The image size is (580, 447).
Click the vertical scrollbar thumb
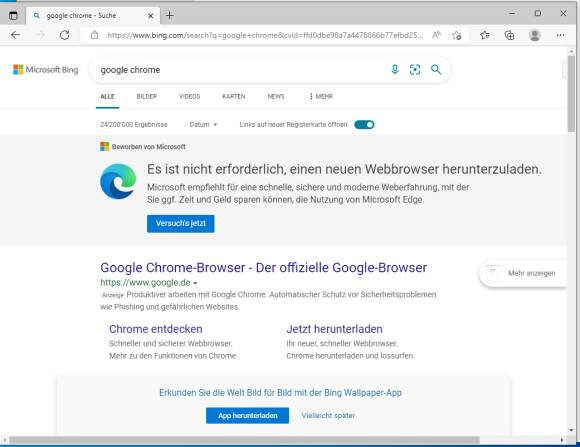pos(571,93)
